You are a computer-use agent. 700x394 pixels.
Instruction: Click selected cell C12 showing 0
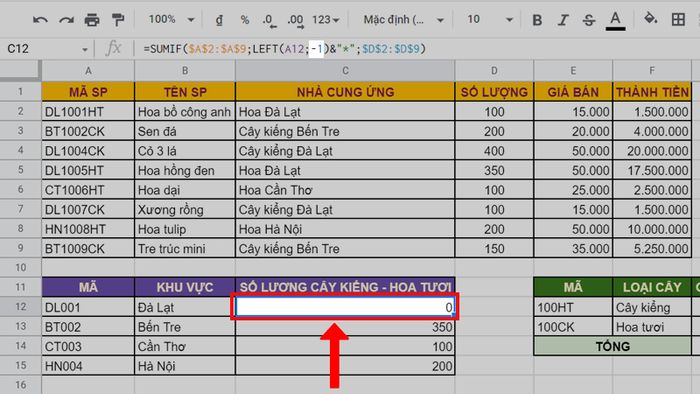[345, 307]
